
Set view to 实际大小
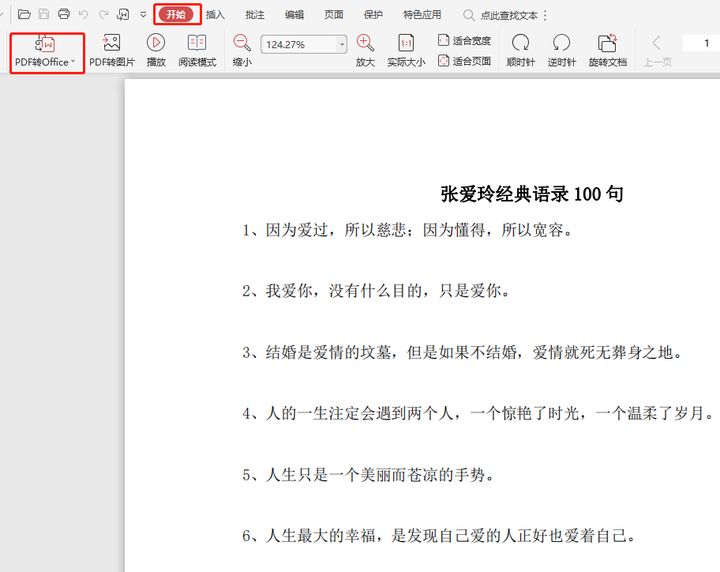point(406,51)
